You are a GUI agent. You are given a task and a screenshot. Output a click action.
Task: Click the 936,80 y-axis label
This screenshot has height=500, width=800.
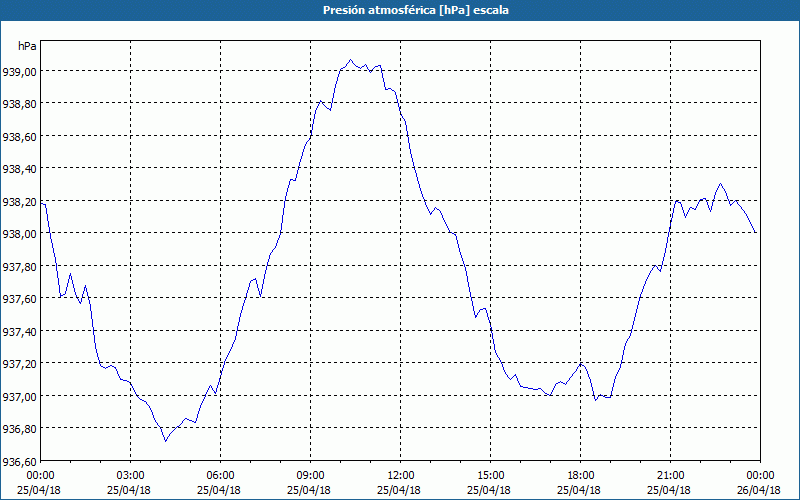coord(19,429)
